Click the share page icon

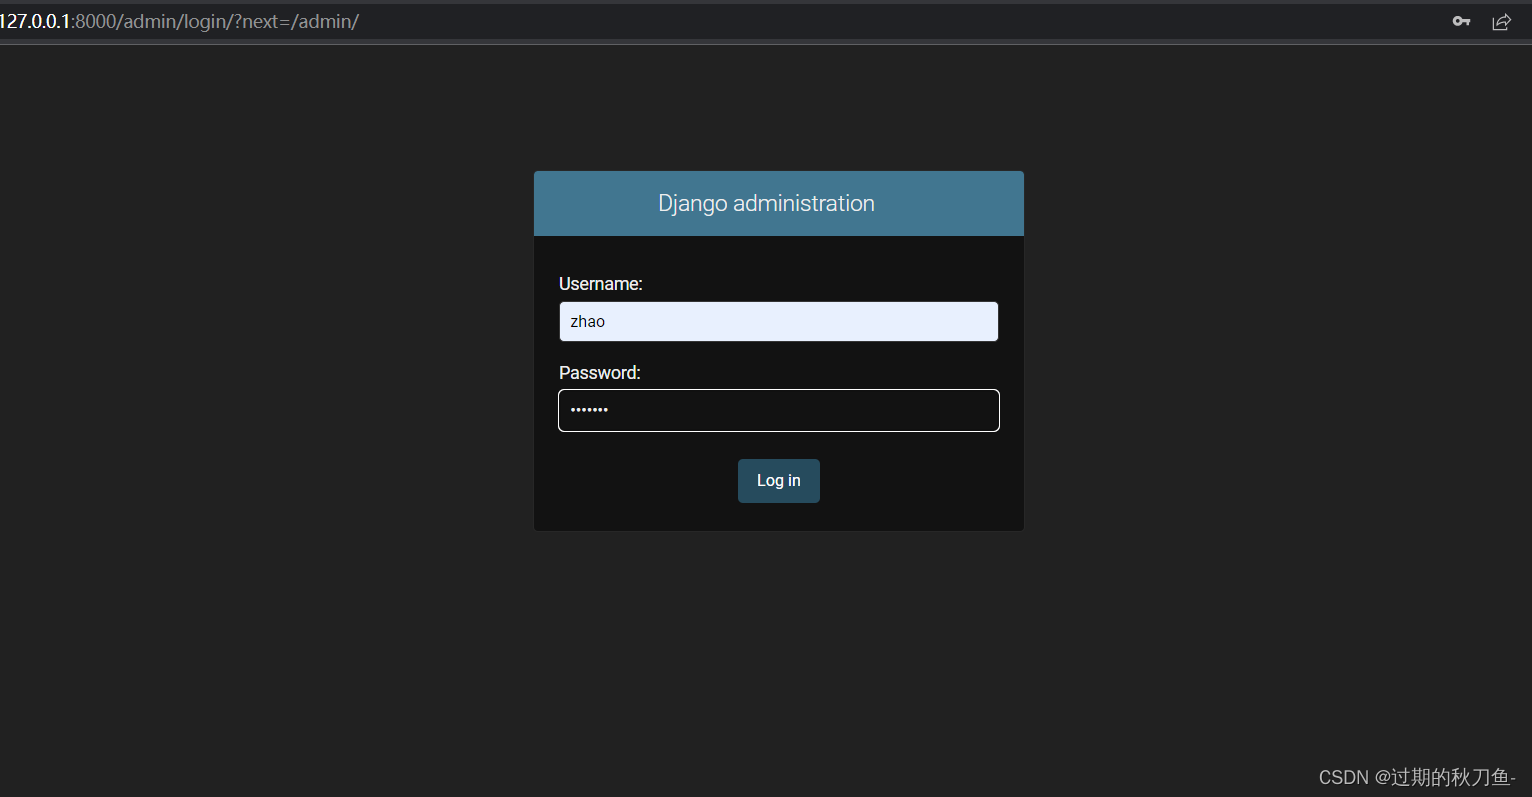[1501, 21]
